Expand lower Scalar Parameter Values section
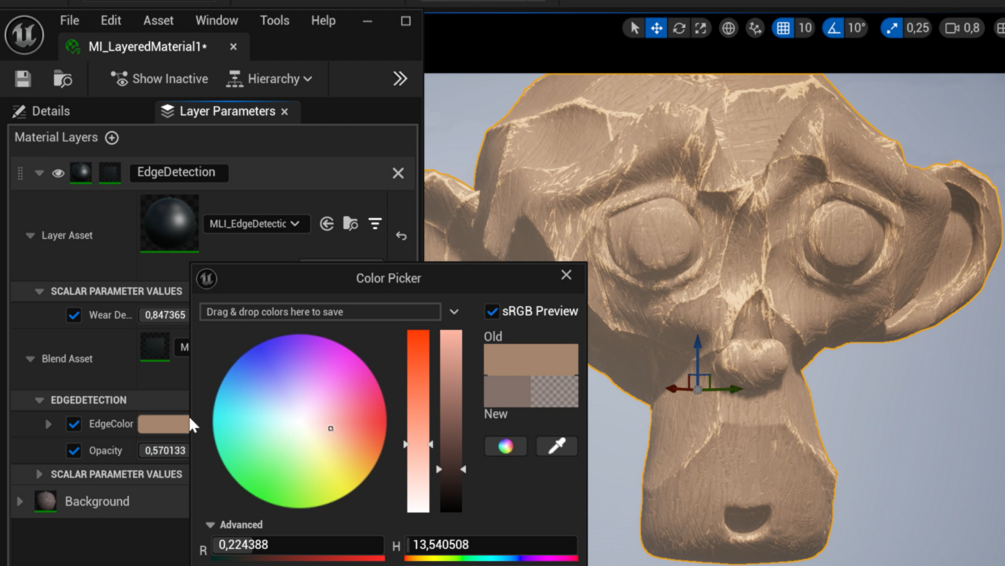Screen dimensions: 1005x566 pos(39,474)
